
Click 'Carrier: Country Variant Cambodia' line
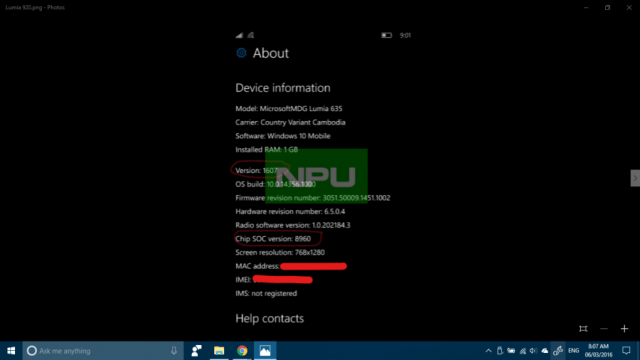(x=290, y=122)
